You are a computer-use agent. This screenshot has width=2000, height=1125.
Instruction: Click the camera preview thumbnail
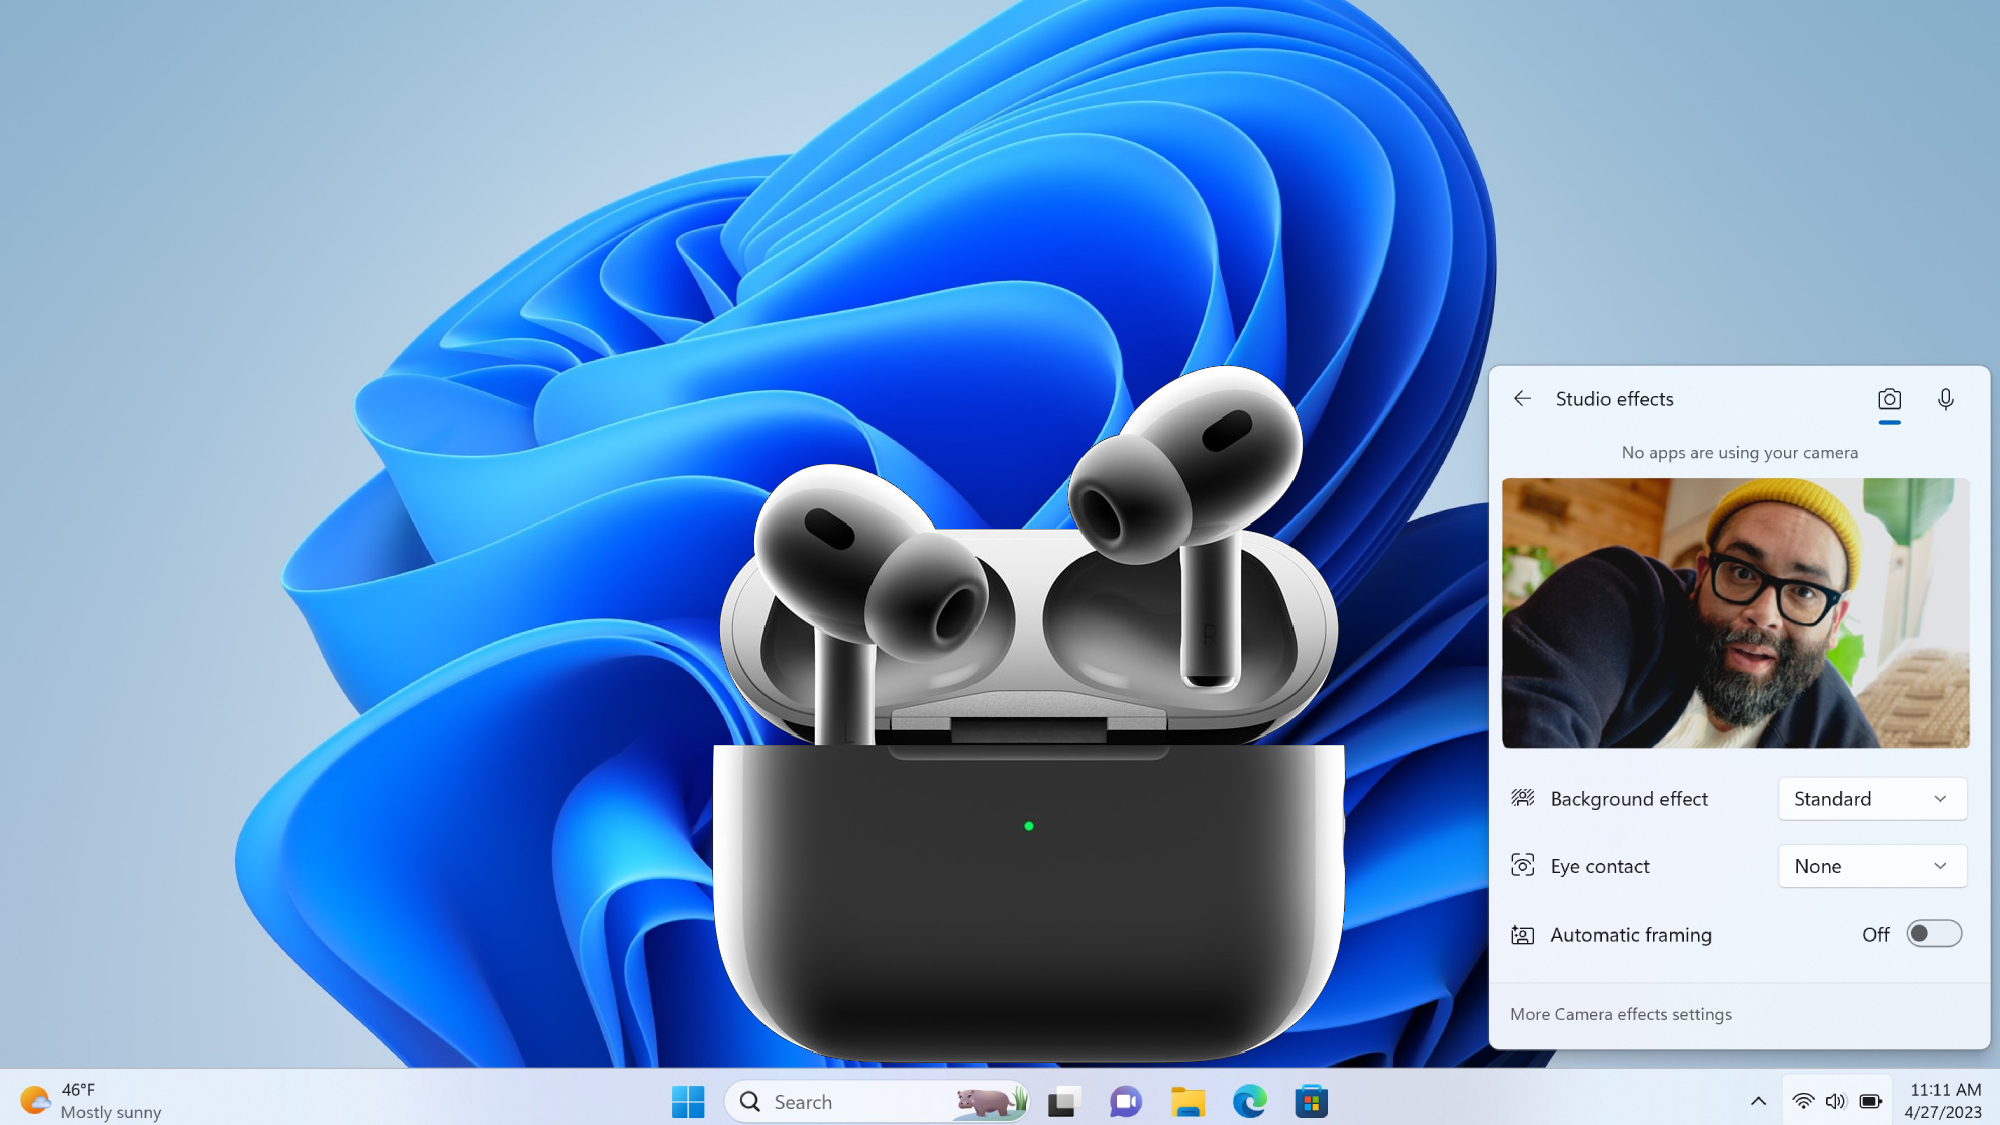pyautogui.click(x=1736, y=611)
